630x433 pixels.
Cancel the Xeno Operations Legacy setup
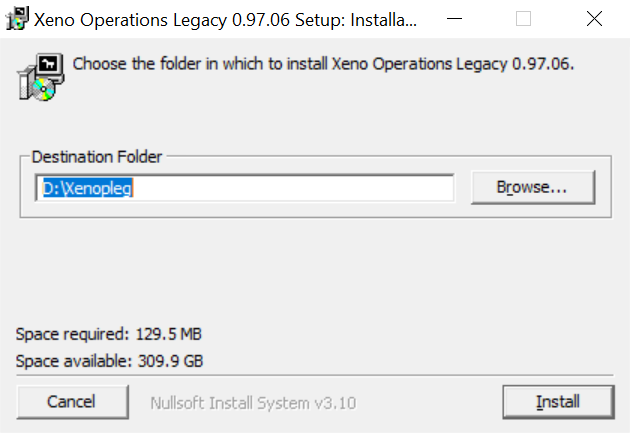coord(72,402)
